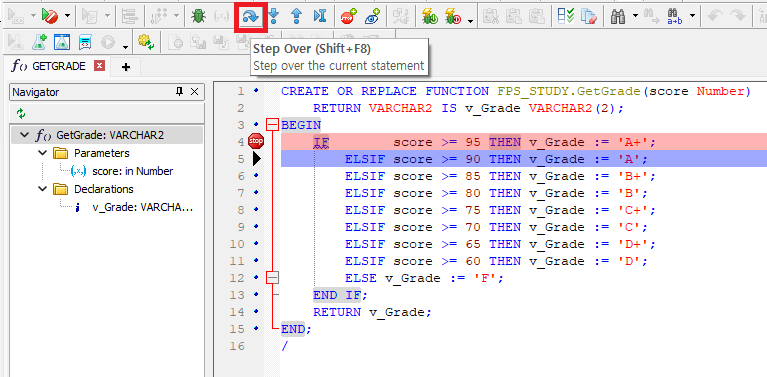Click the a→b replace binoculars icon
The width and height of the screenshot is (767, 377).
(x=675, y=17)
